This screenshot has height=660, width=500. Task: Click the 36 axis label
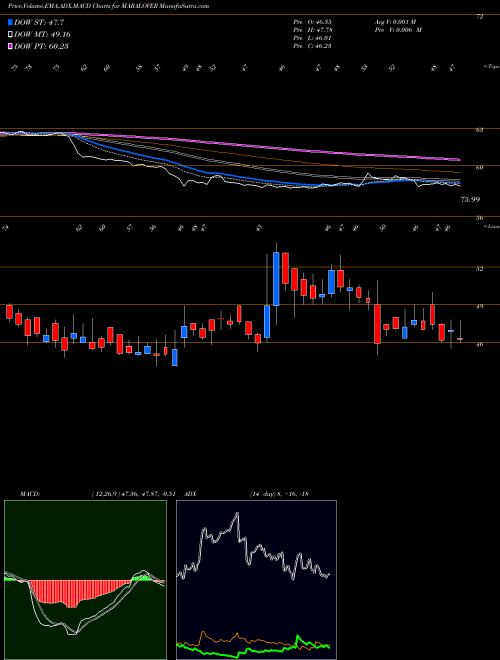(479, 218)
